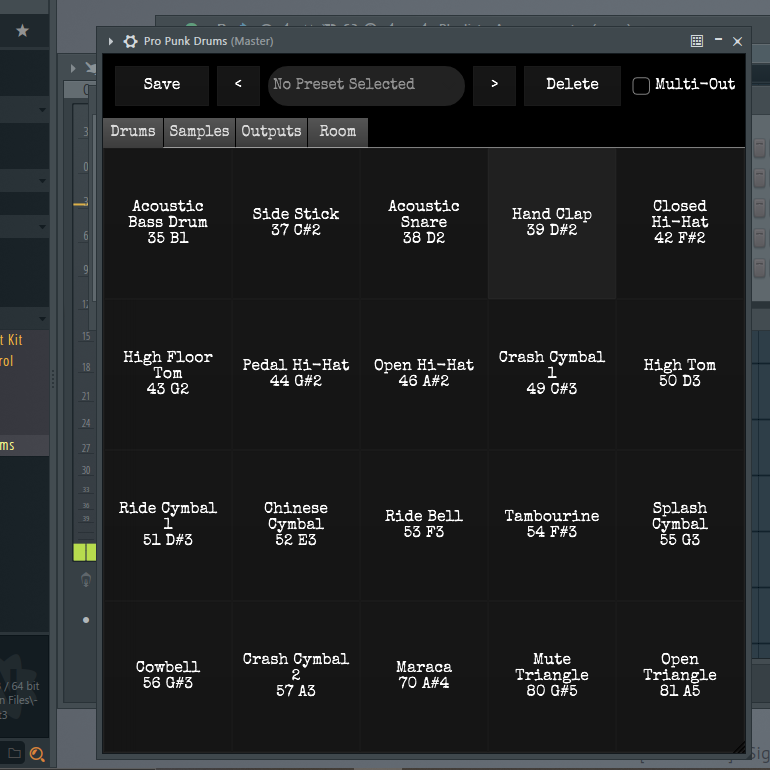Switch to the Room tab
Viewport: 770px width, 770px height.
(x=338, y=132)
